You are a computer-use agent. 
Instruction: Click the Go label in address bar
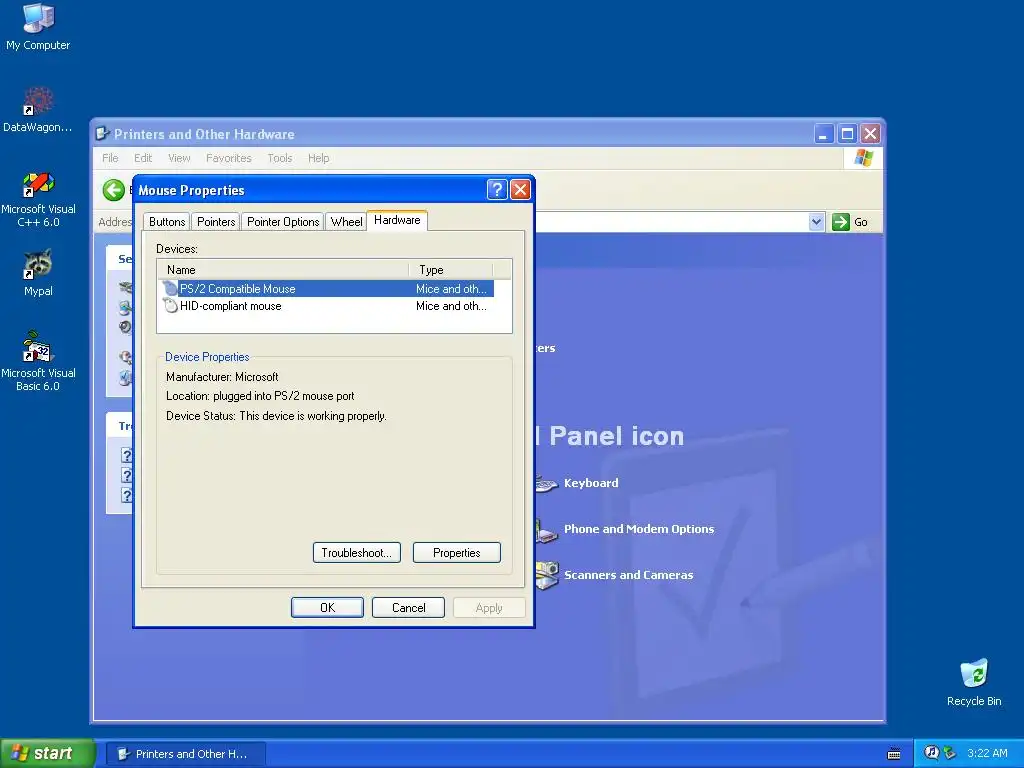(x=861, y=222)
